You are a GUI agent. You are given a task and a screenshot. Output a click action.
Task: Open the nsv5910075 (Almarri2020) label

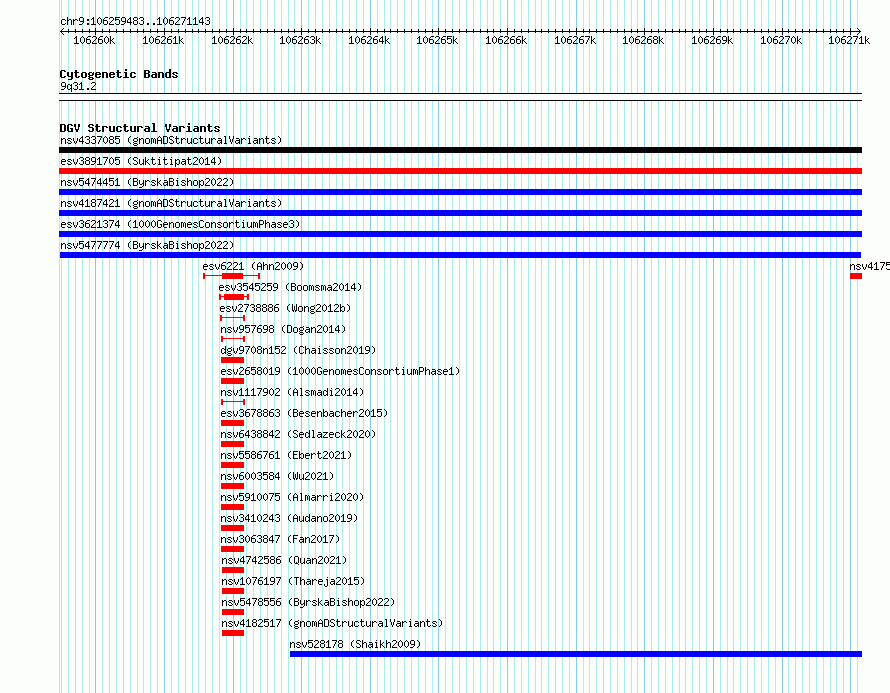pyautogui.click(x=292, y=497)
